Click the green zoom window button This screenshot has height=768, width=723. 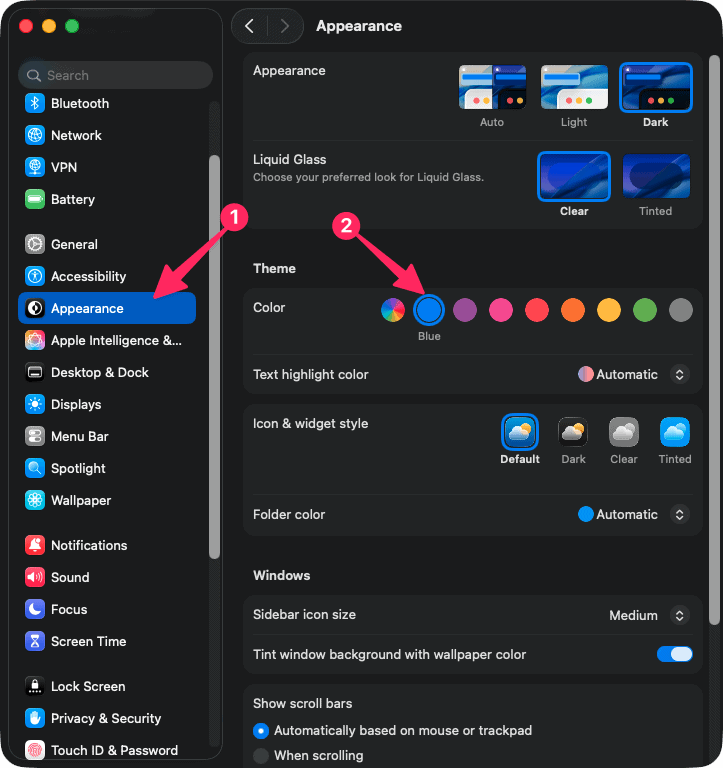(72, 26)
